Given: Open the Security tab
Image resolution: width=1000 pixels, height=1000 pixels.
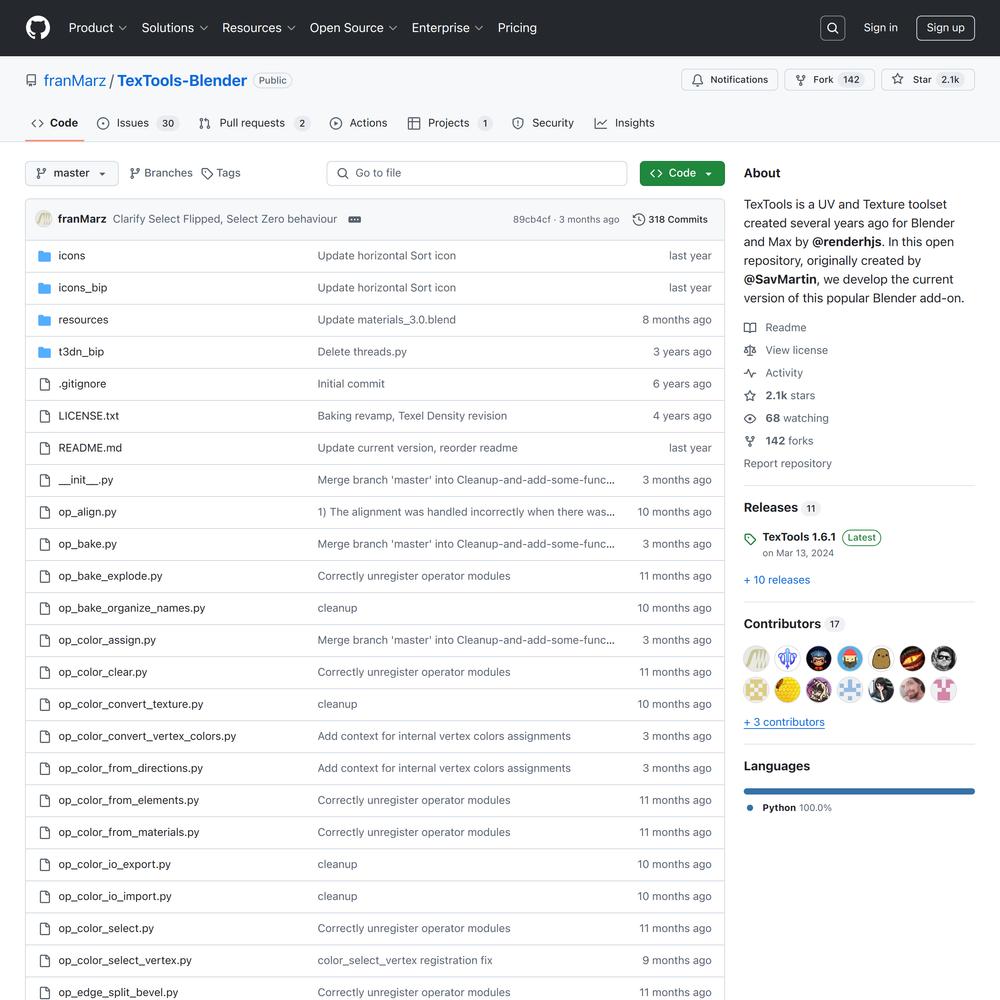Looking at the screenshot, I should click(543, 123).
